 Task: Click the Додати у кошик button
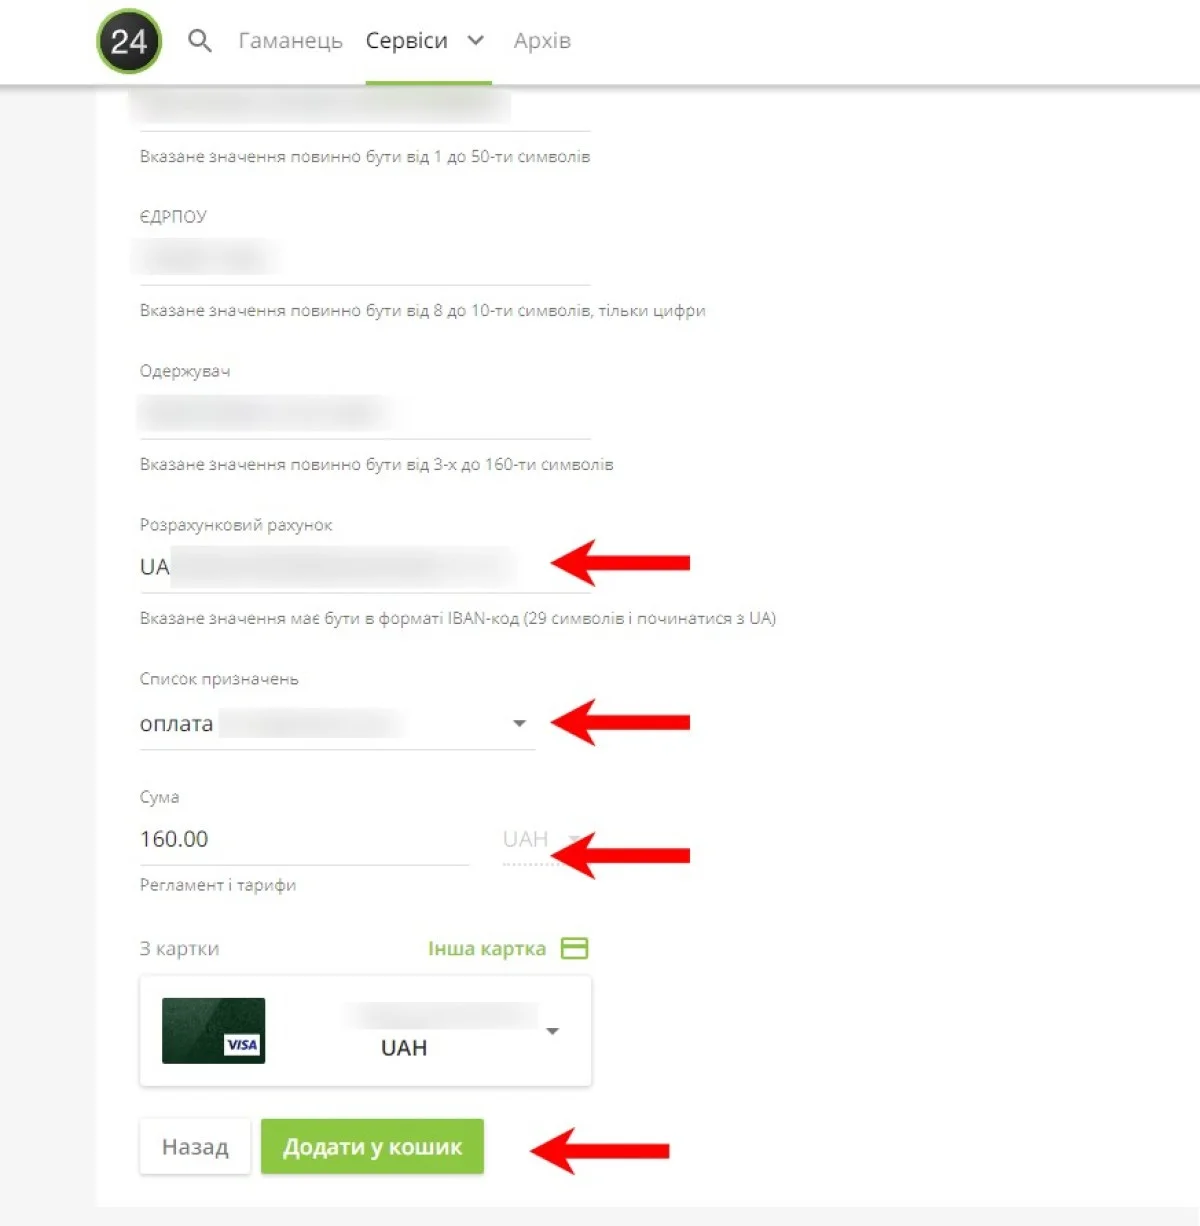click(372, 1147)
